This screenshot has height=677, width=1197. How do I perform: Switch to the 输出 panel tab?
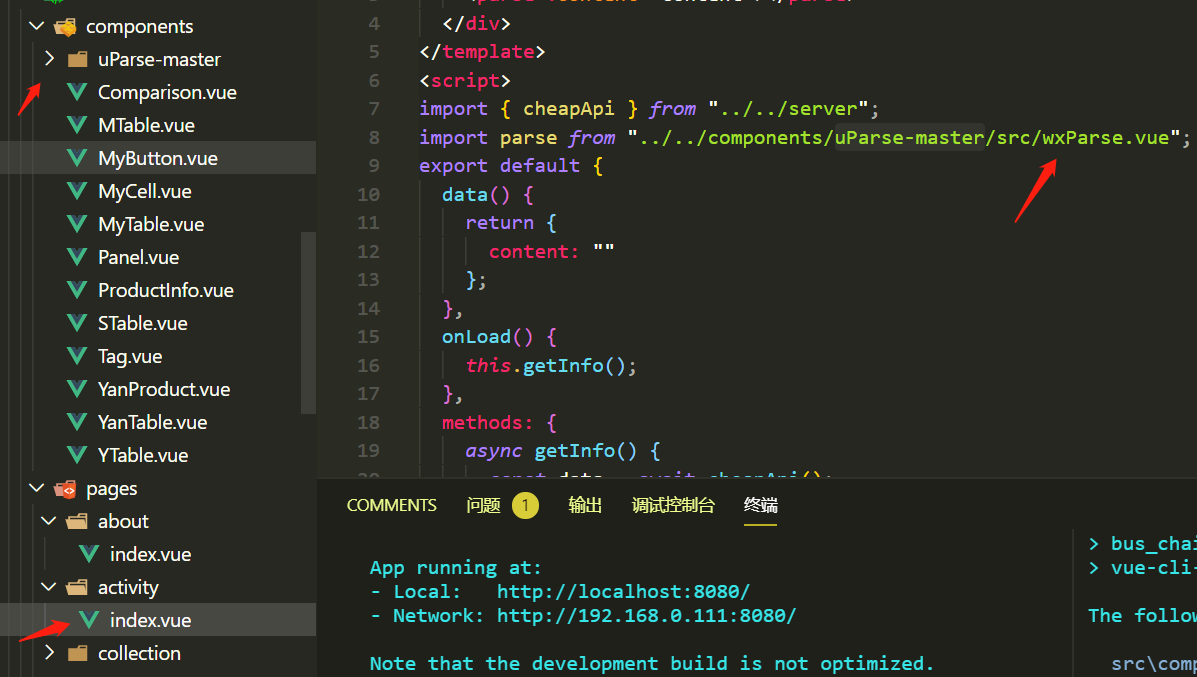[585, 505]
